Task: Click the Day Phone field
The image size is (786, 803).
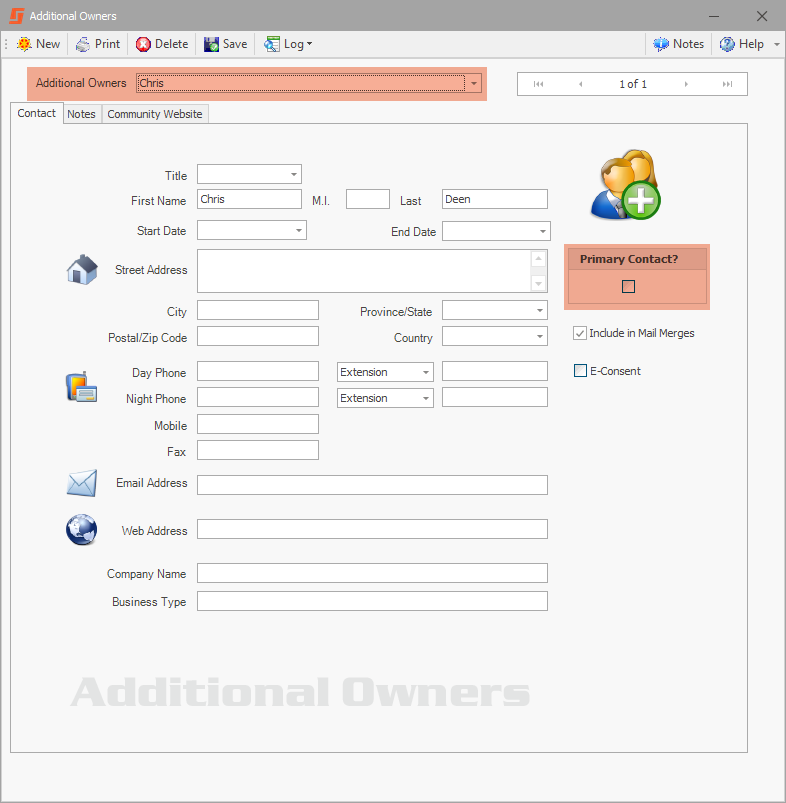Action: 258,371
